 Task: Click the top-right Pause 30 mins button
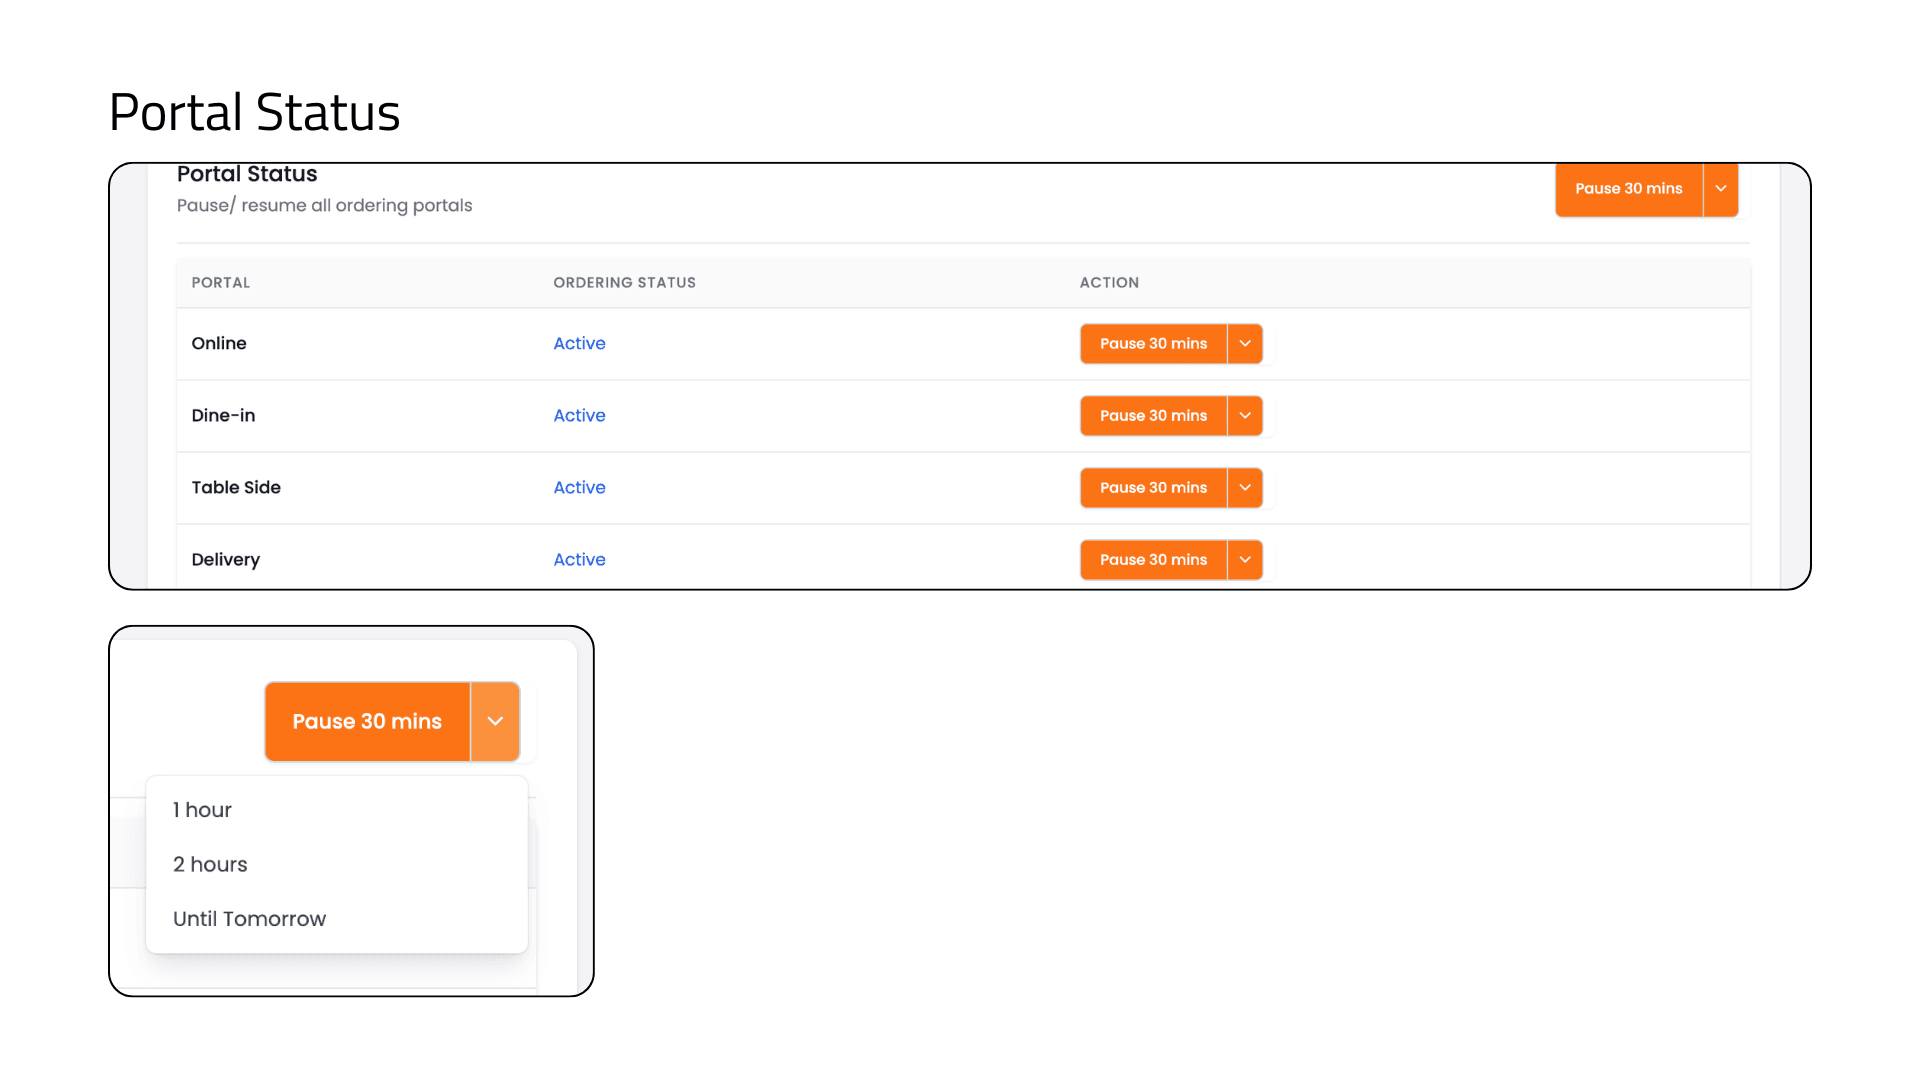click(x=1628, y=189)
